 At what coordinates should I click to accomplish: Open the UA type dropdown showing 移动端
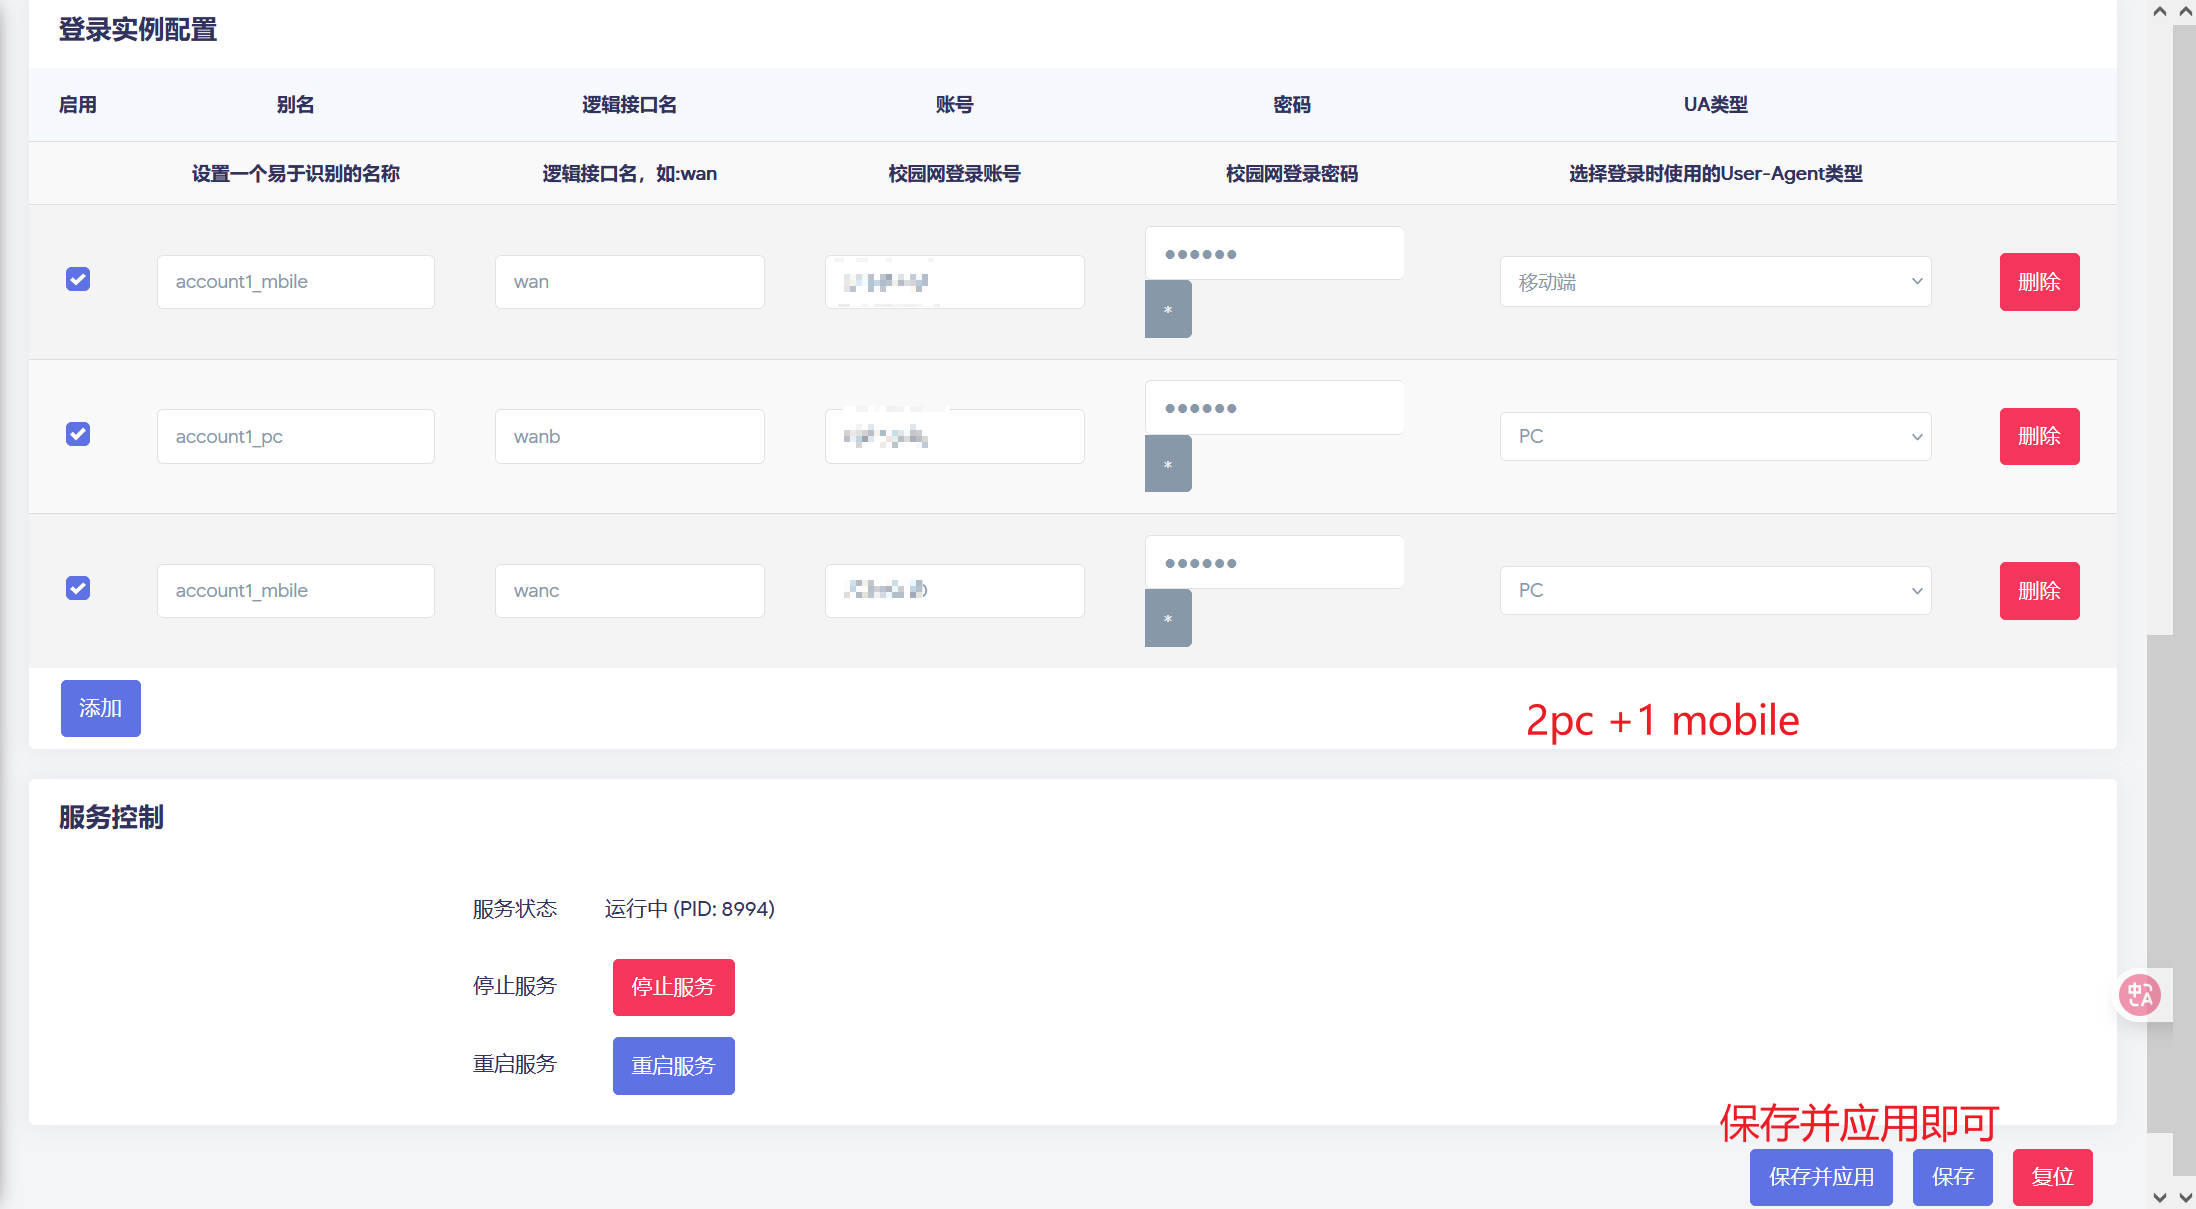click(1714, 281)
